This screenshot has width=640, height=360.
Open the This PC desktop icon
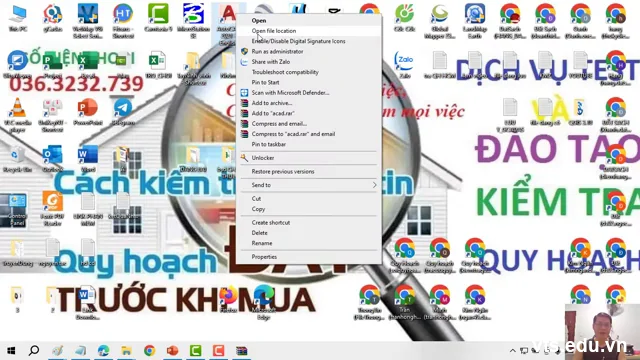pyautogui.click(x=18, y=18)
